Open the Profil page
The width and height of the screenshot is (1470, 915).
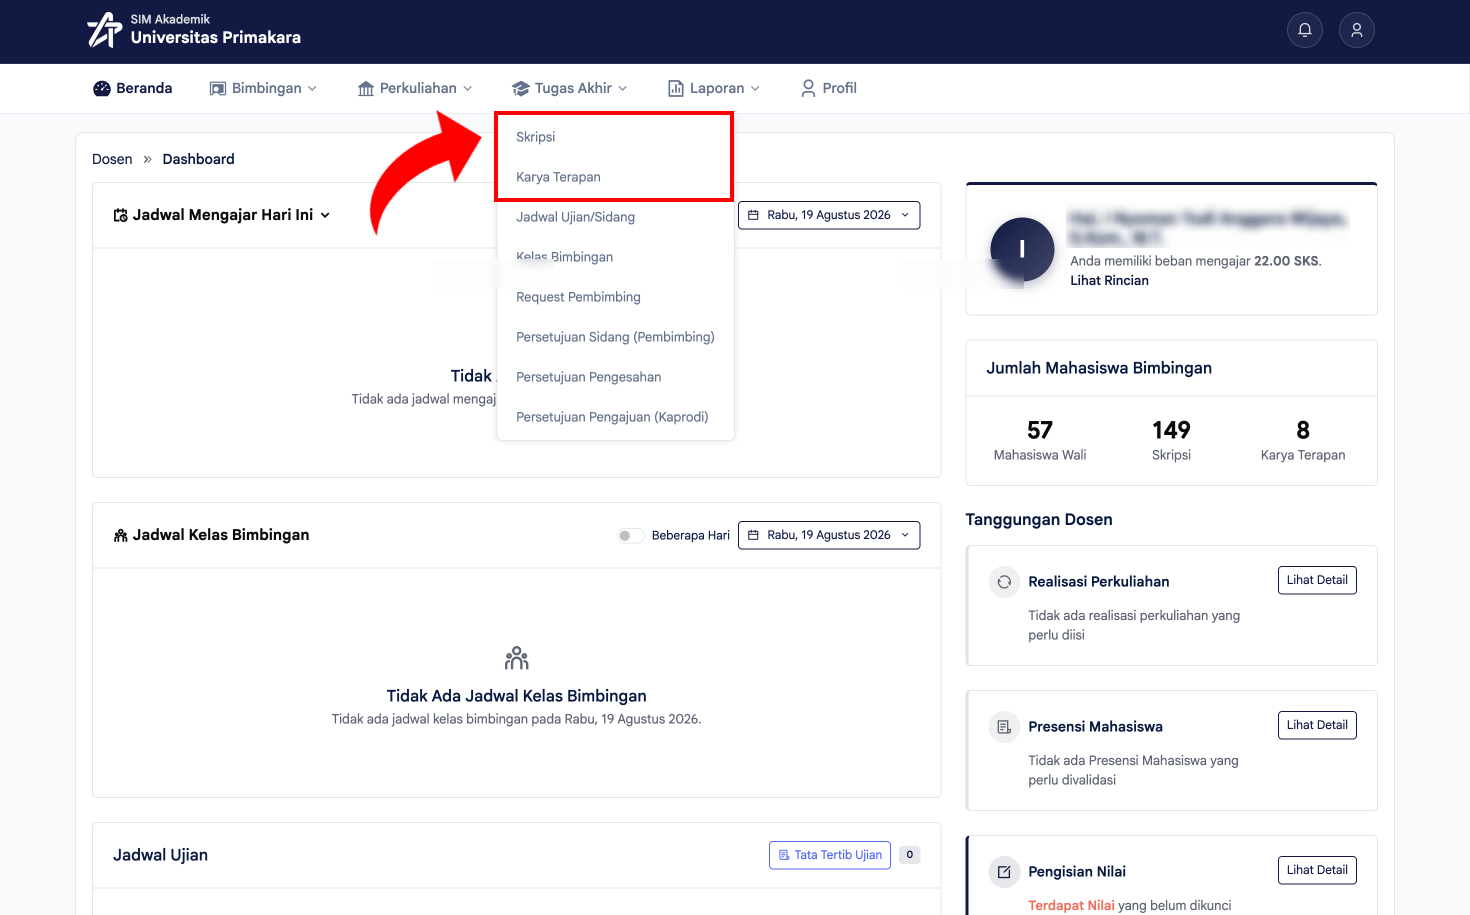click(829, 88)
